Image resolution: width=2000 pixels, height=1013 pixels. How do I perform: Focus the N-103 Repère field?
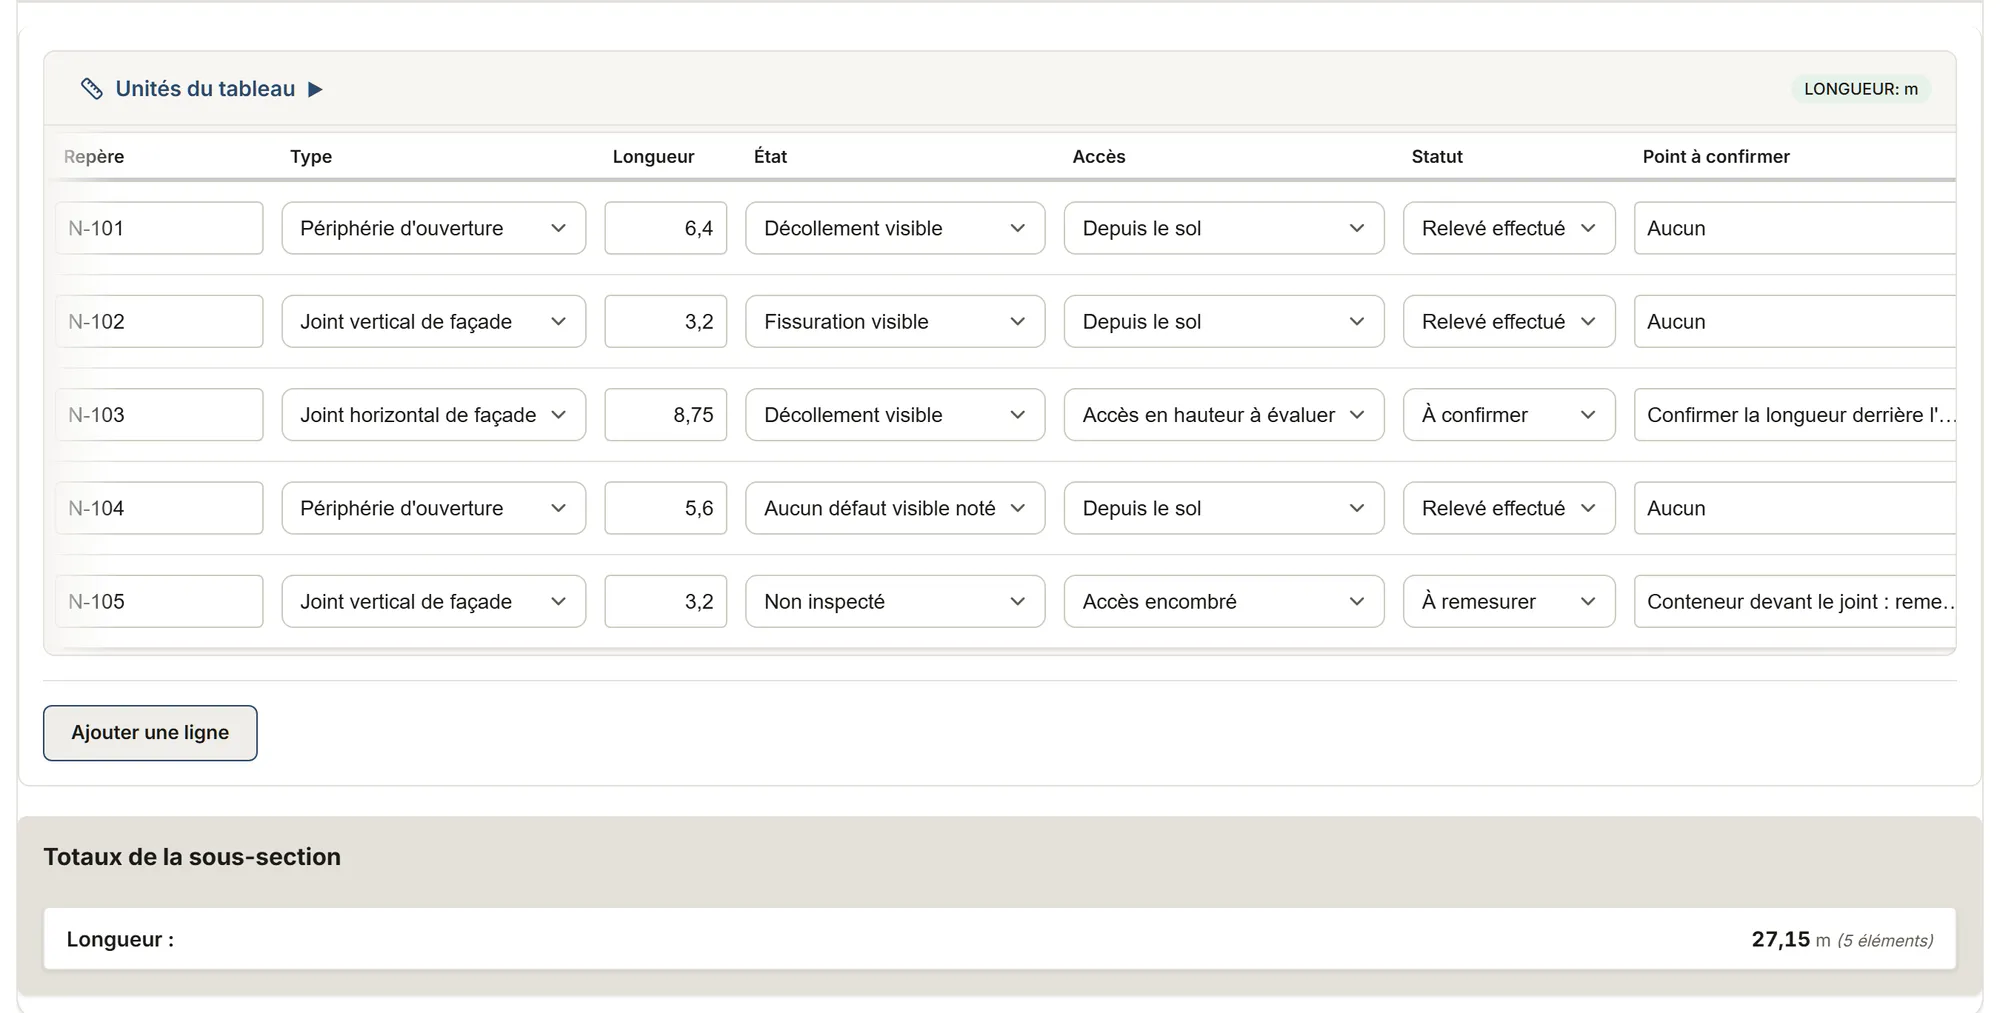(x=159, y=415)
